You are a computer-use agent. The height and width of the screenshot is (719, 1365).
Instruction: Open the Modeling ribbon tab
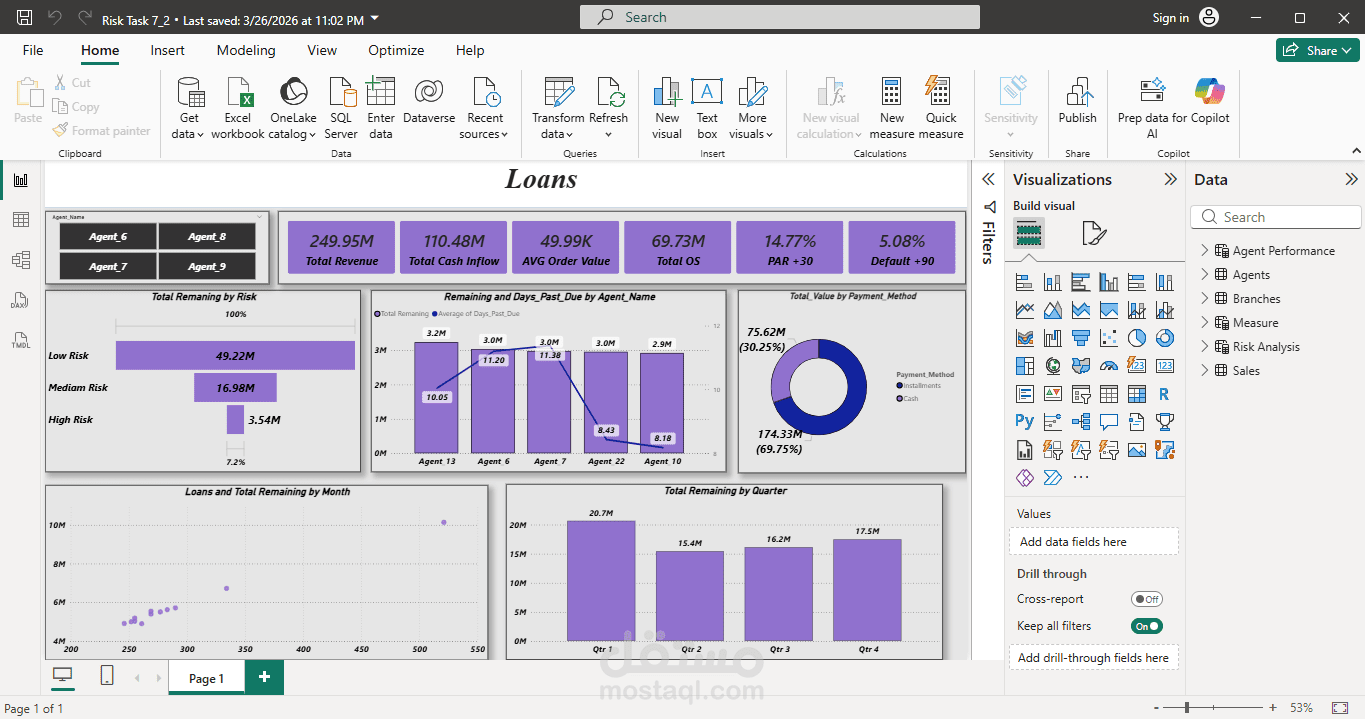coord(246,50)
